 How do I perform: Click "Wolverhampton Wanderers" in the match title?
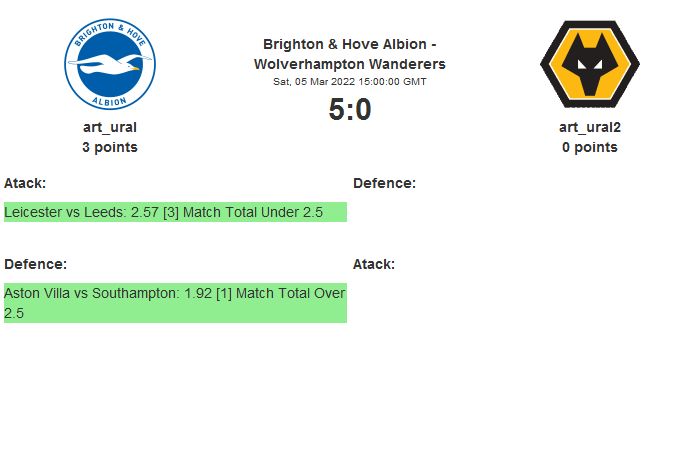350,64
